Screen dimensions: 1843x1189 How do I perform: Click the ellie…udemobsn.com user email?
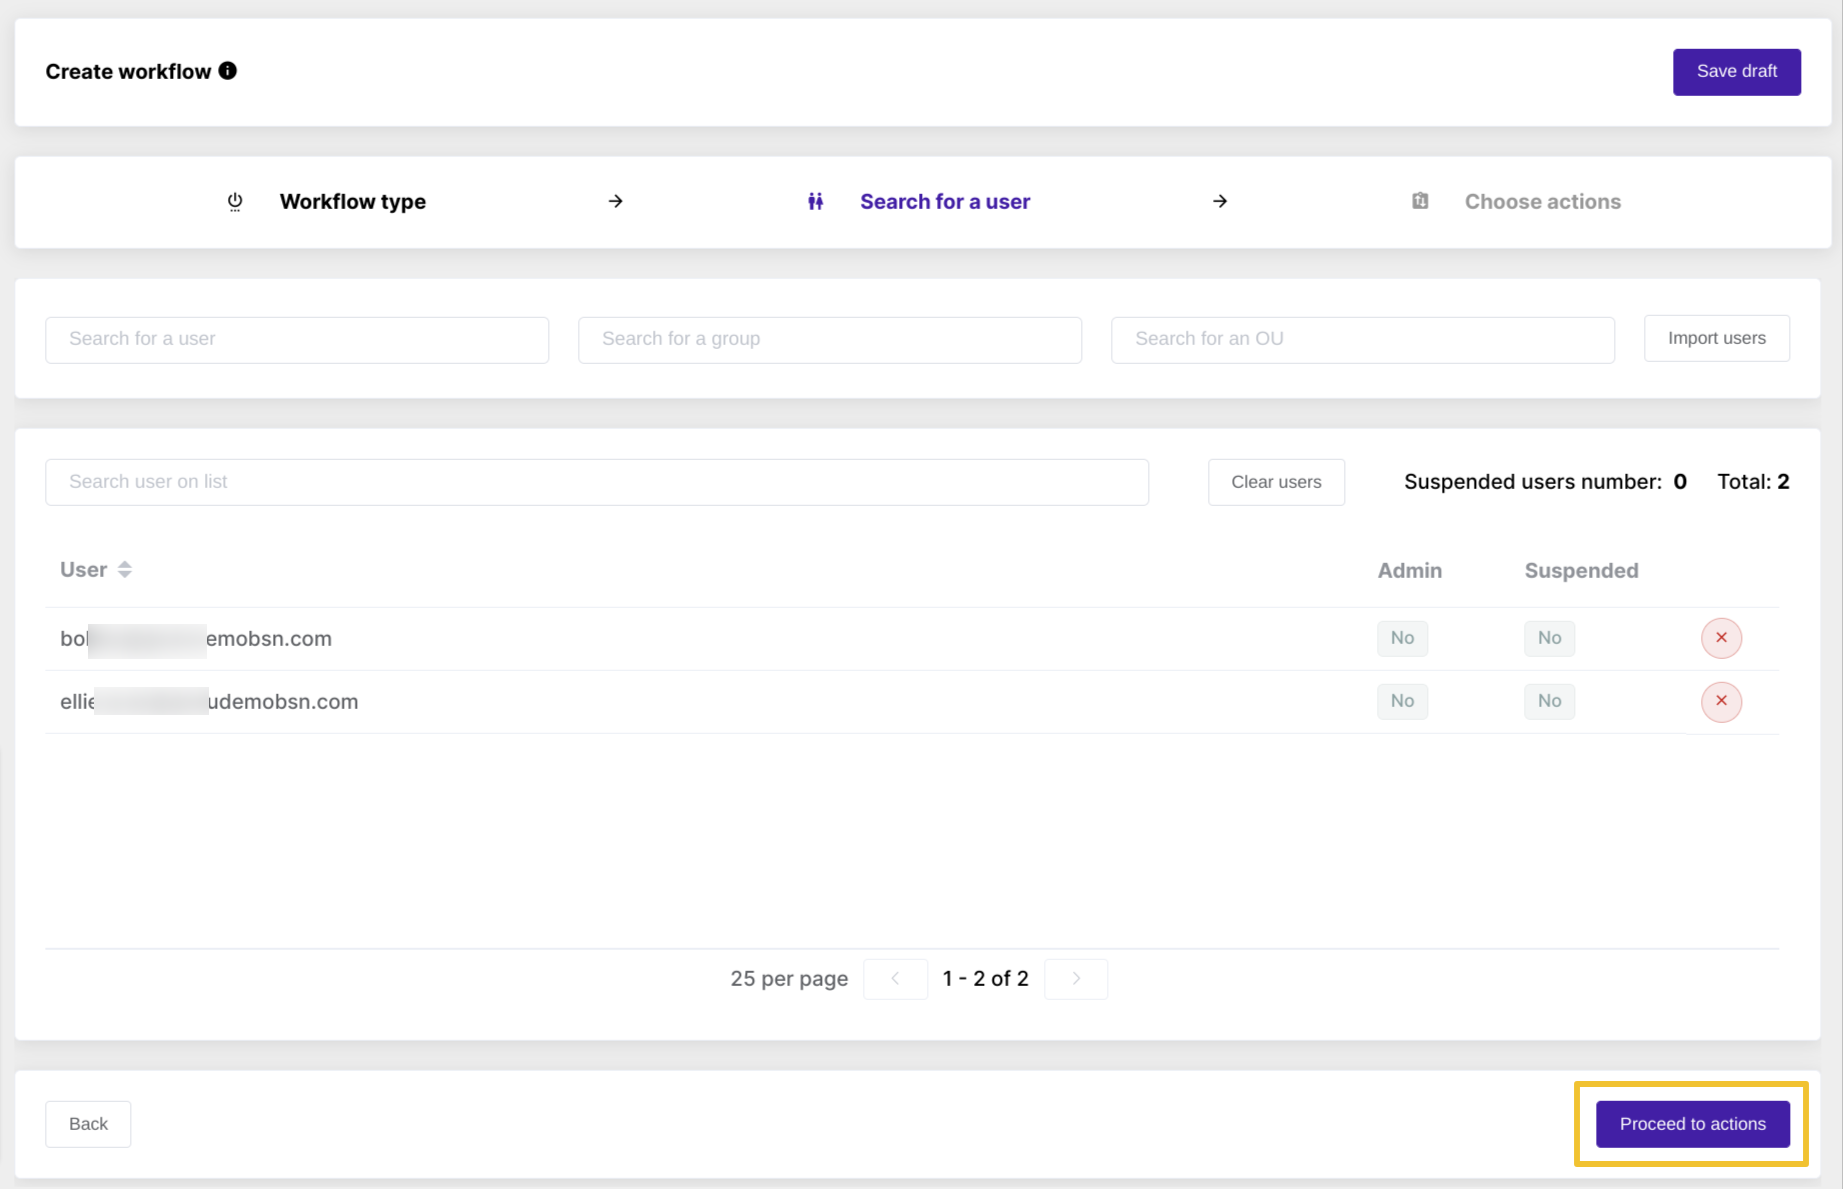pyautogui.click(x=209, y=702)
